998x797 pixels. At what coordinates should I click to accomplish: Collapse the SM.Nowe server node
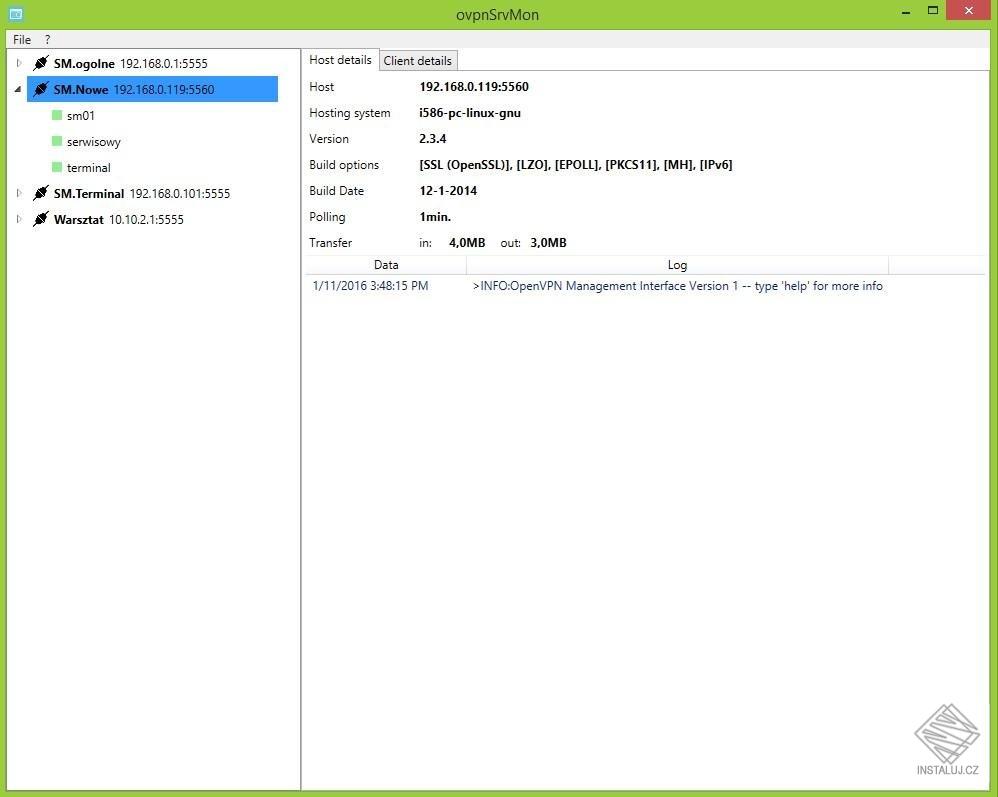(18, 89)
